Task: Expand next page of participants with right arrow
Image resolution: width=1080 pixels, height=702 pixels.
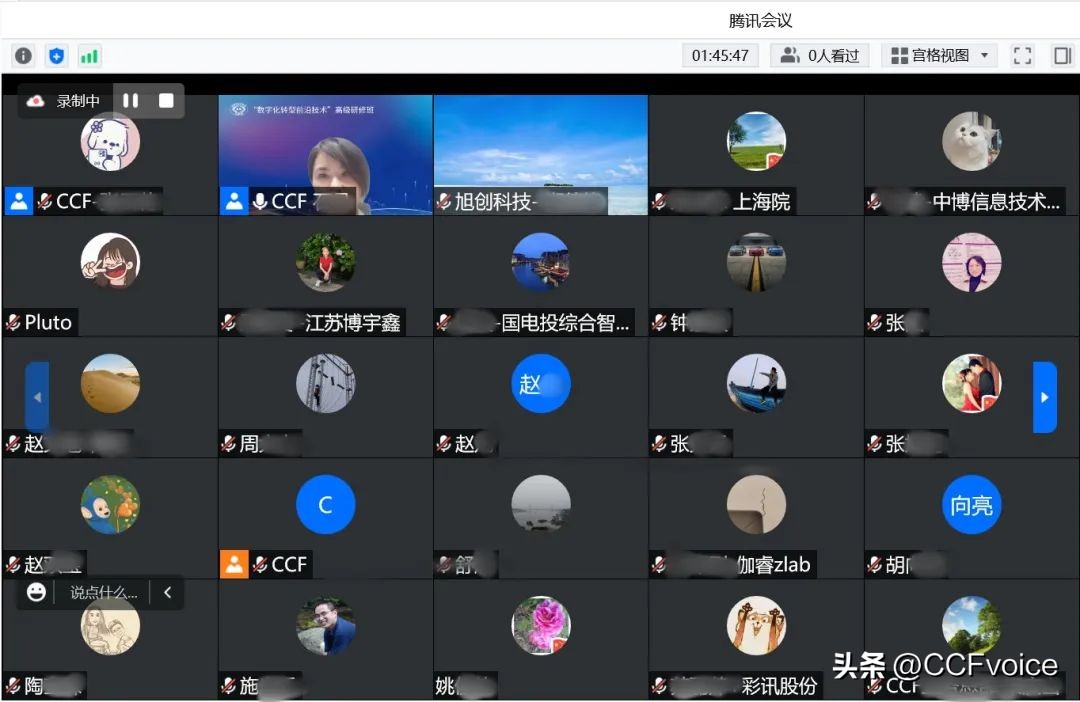Action: click(1045, 397)
